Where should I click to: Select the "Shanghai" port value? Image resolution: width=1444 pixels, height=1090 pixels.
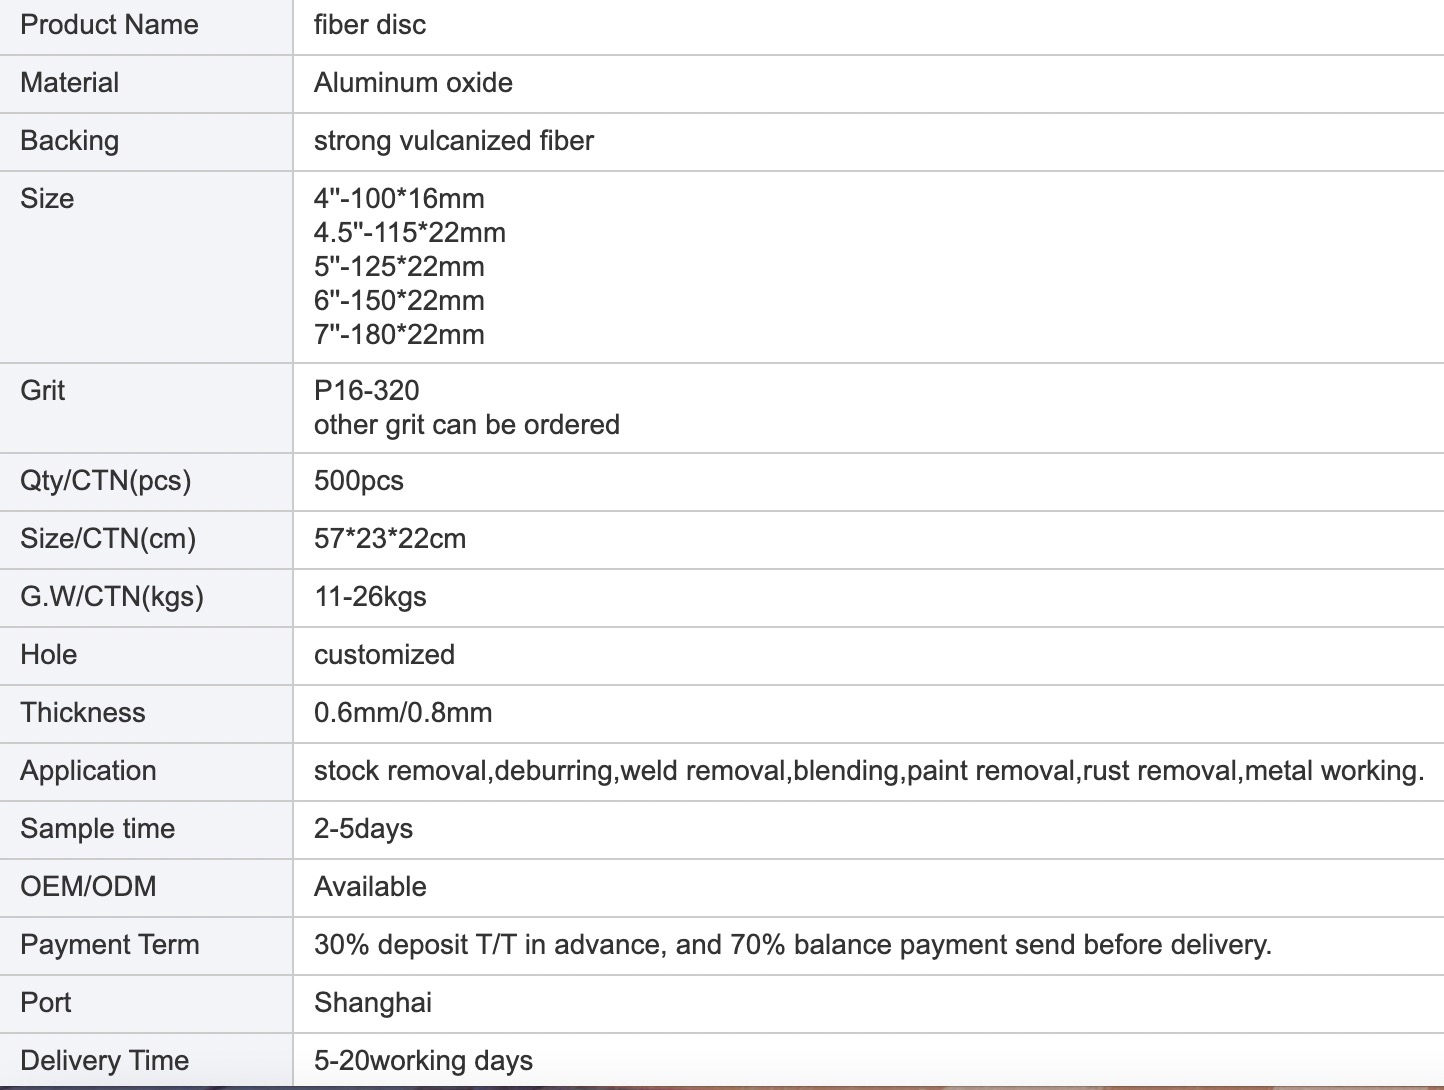(x=373, y=1003)
